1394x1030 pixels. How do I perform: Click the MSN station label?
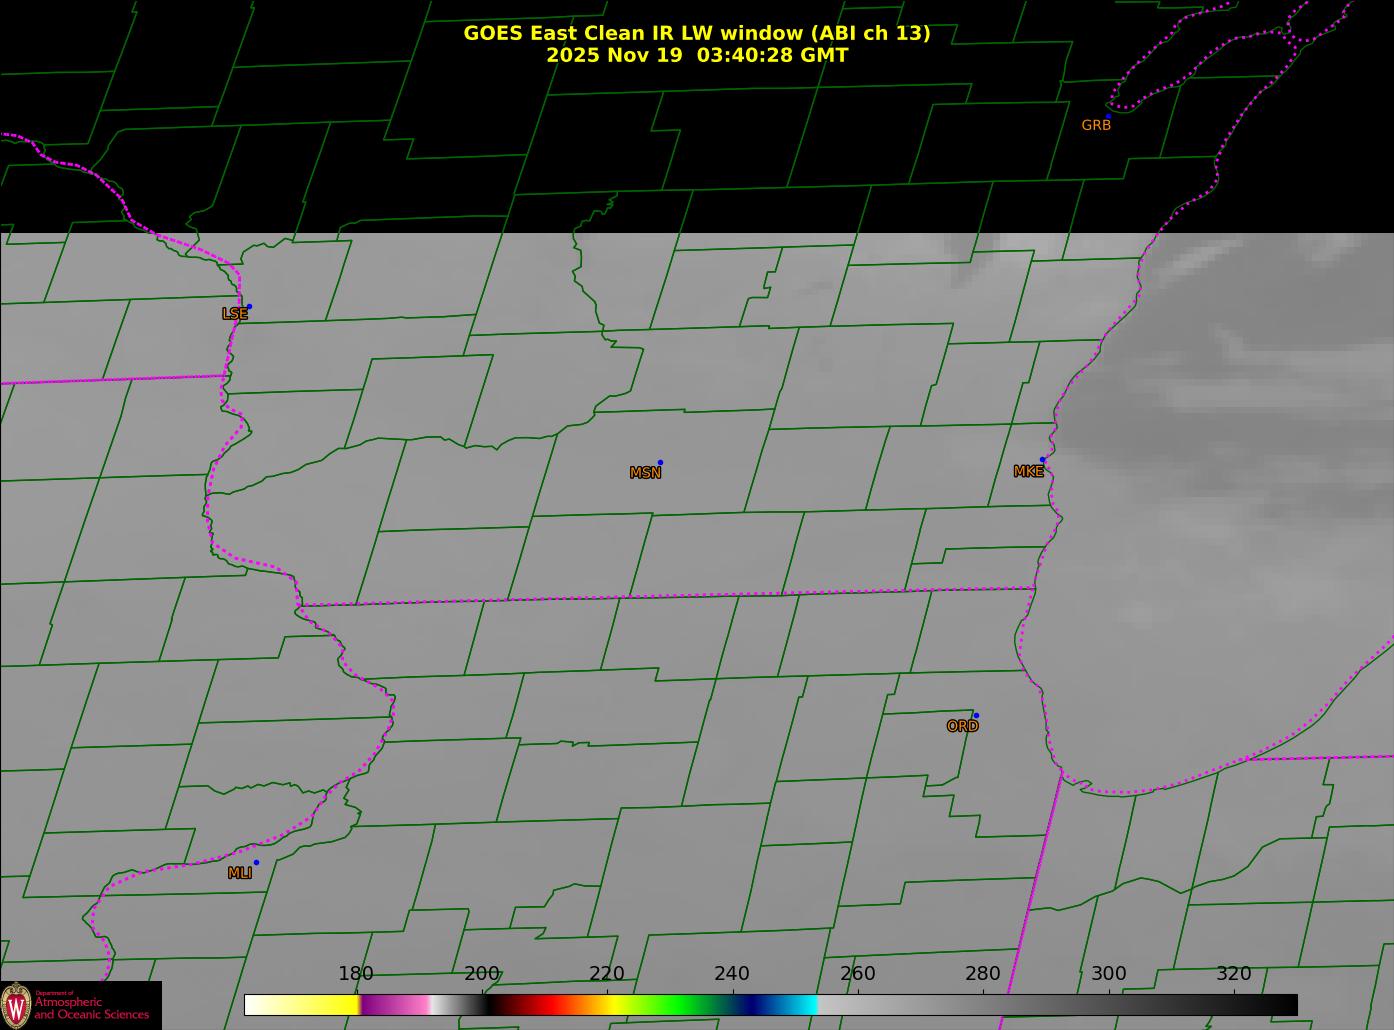(645, 473)
